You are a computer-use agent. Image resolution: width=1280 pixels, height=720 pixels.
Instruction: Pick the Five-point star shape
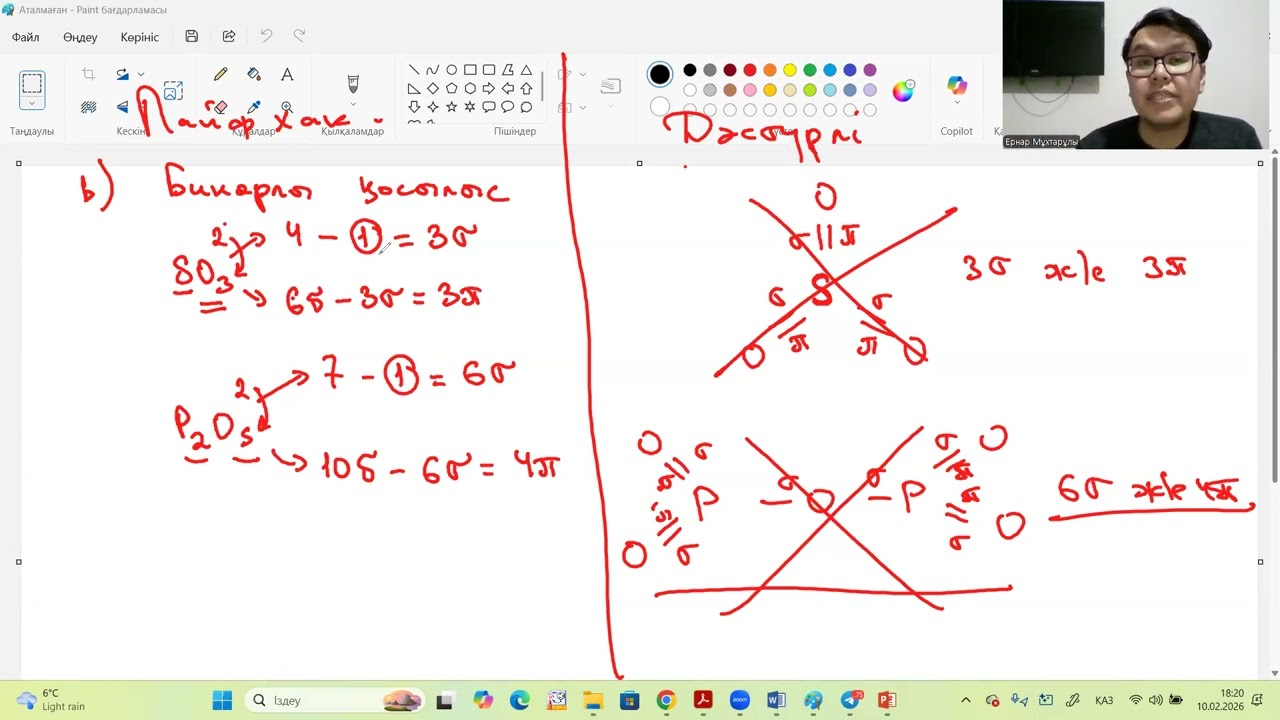coord(451,107)
